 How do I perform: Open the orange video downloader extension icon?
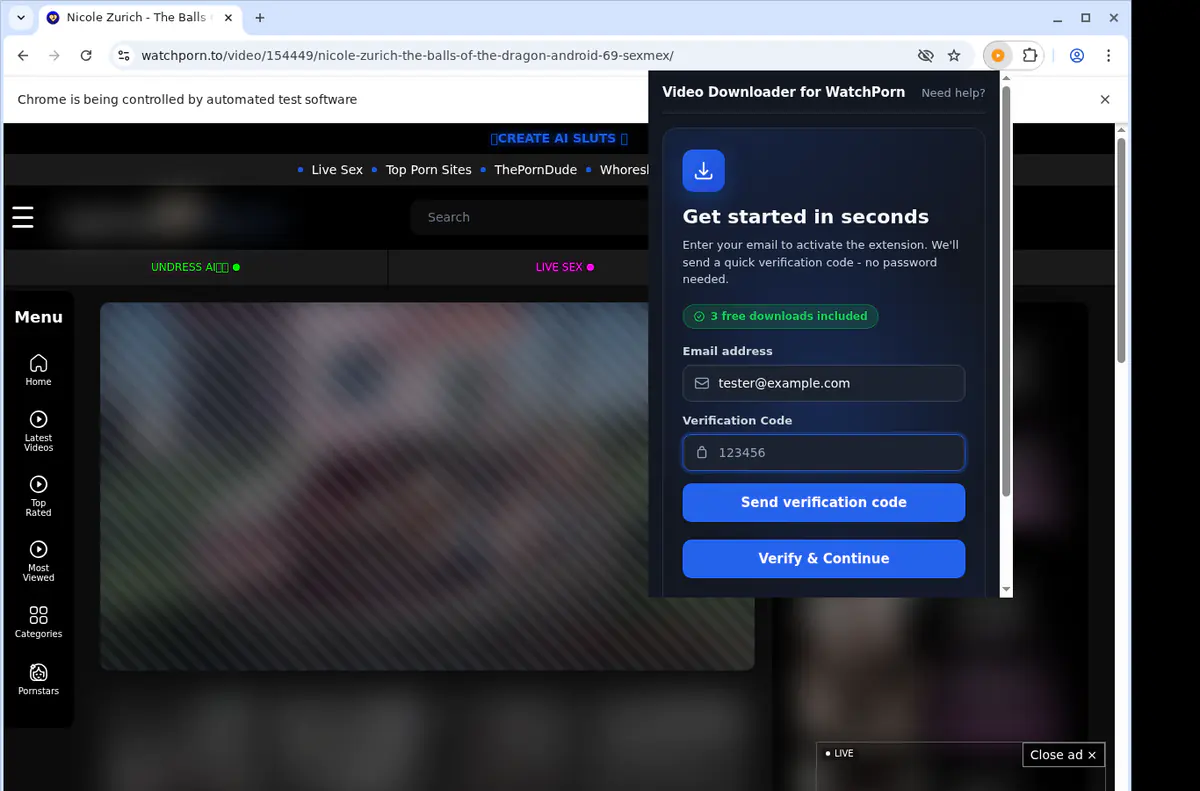click(997, 56)
